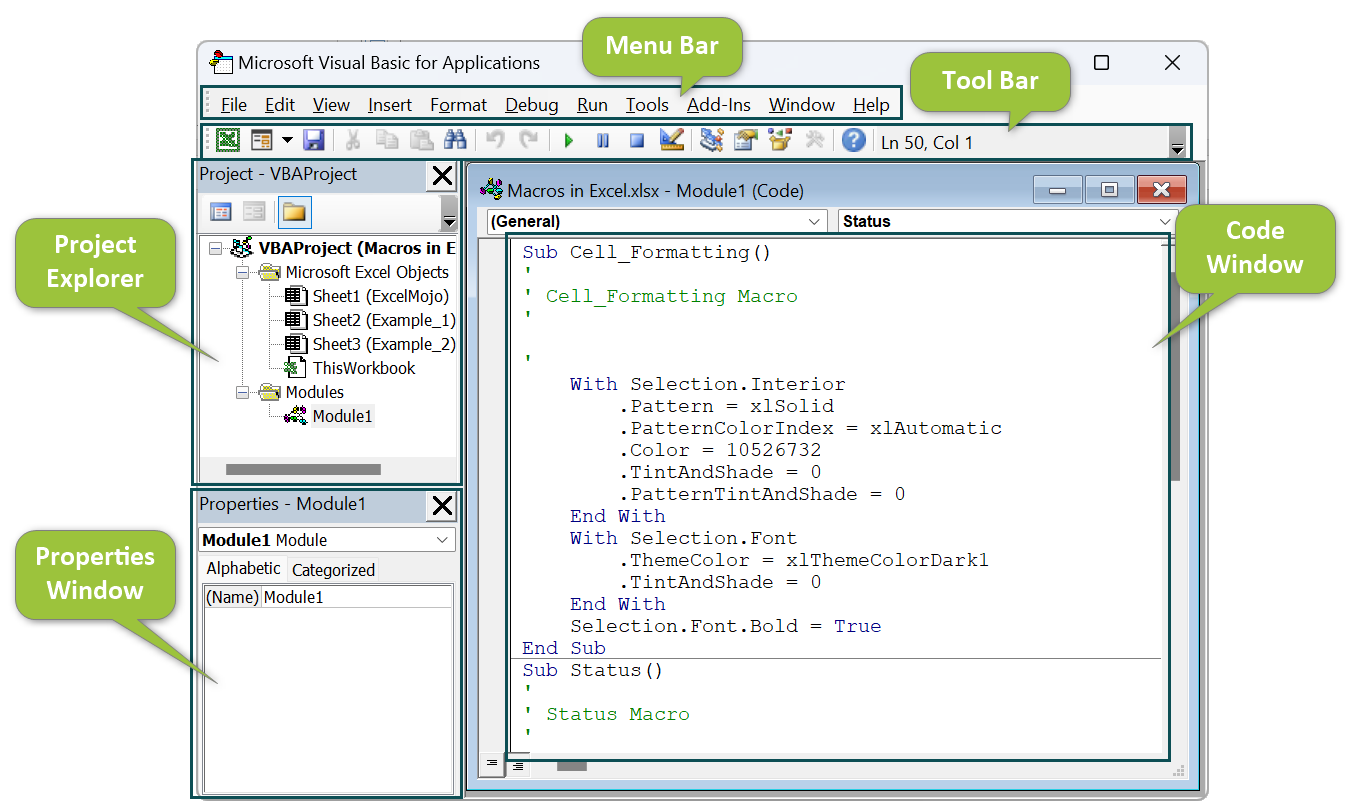The image size is (1352, 811).
Task: Click the Copy icon in toolbar
Action: pyautogui.click(x=386, y=141)
